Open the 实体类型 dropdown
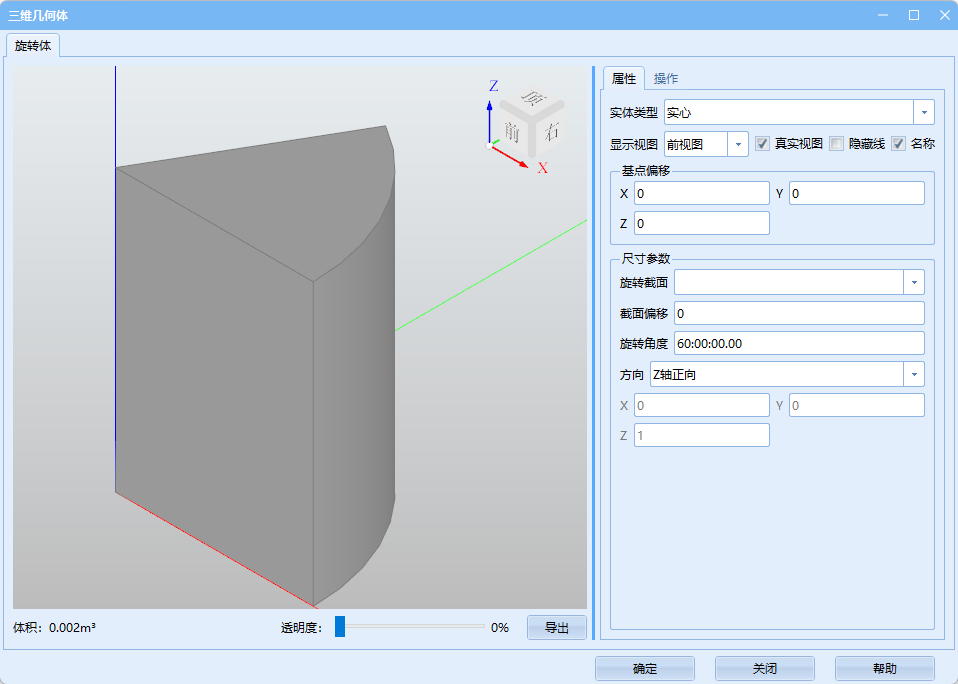The image size is (958, 684). [x=923, y=112]
